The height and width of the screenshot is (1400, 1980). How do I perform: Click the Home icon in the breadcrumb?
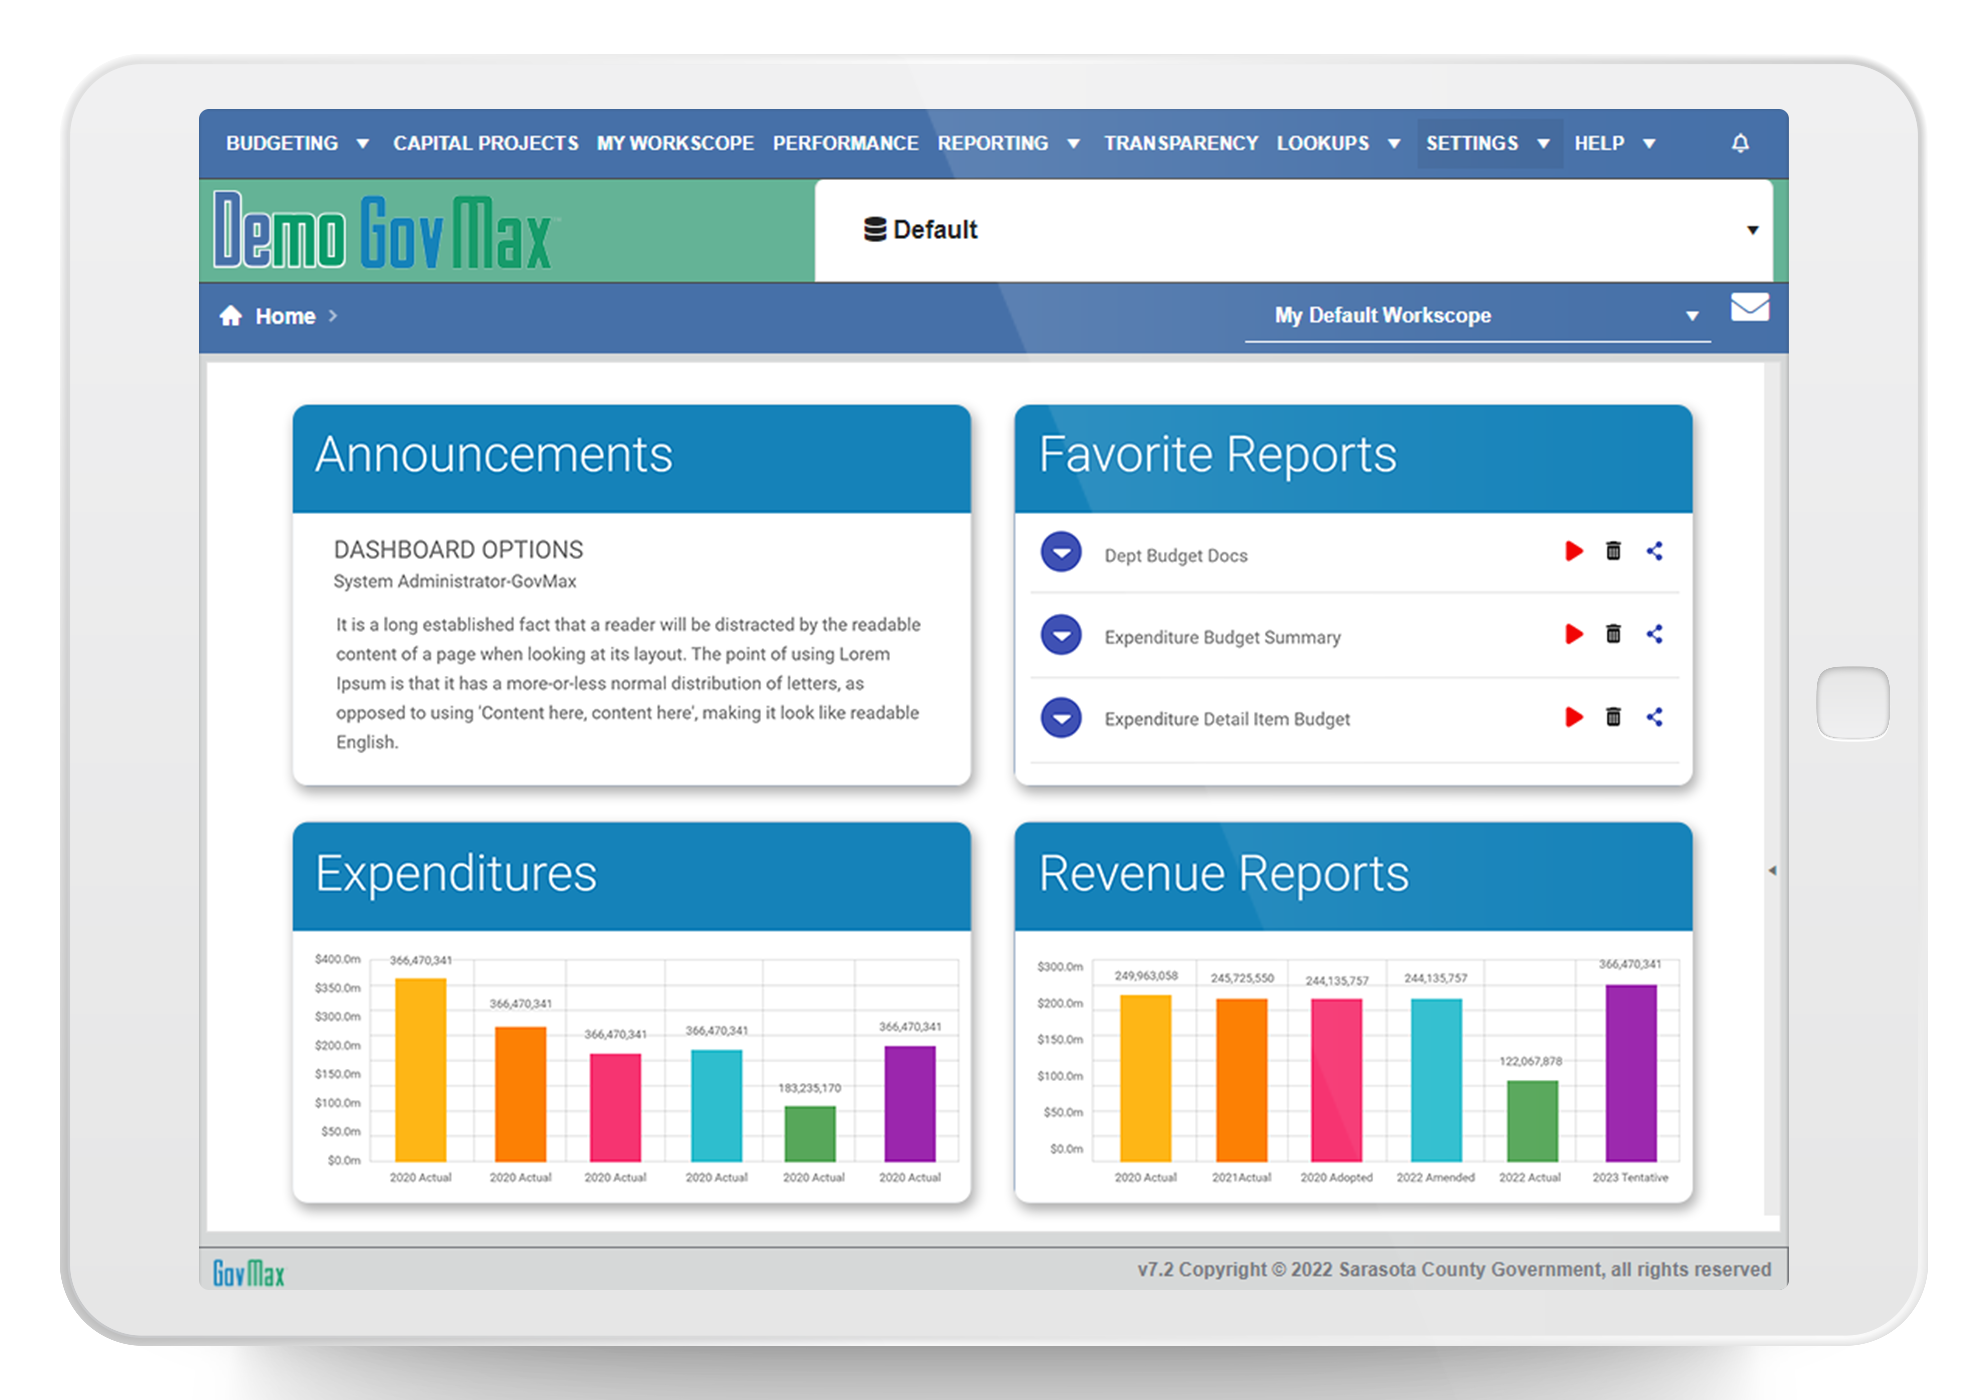(x=230, y=315)
